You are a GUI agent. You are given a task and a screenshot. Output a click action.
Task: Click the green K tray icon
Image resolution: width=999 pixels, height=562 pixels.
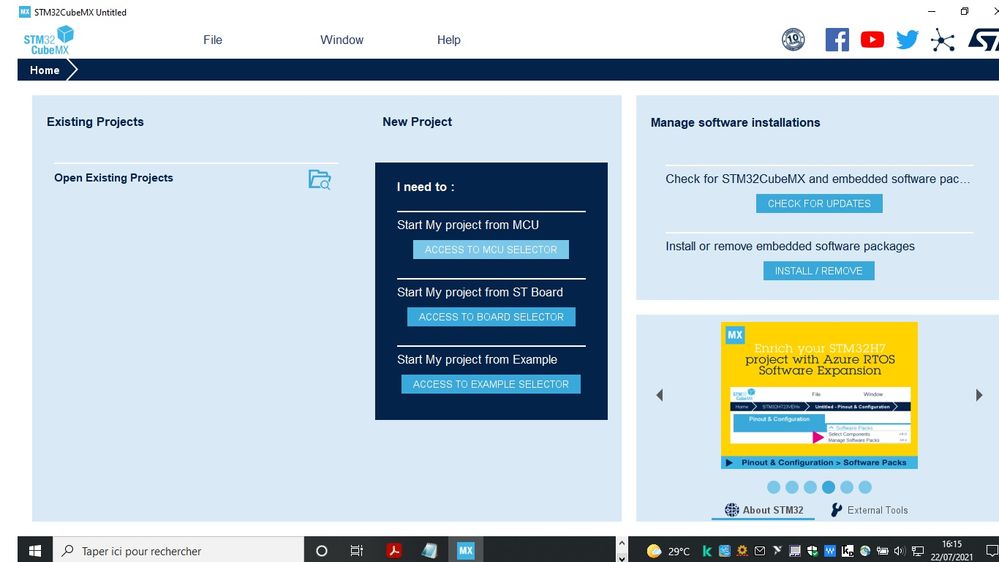pos(707,551)
